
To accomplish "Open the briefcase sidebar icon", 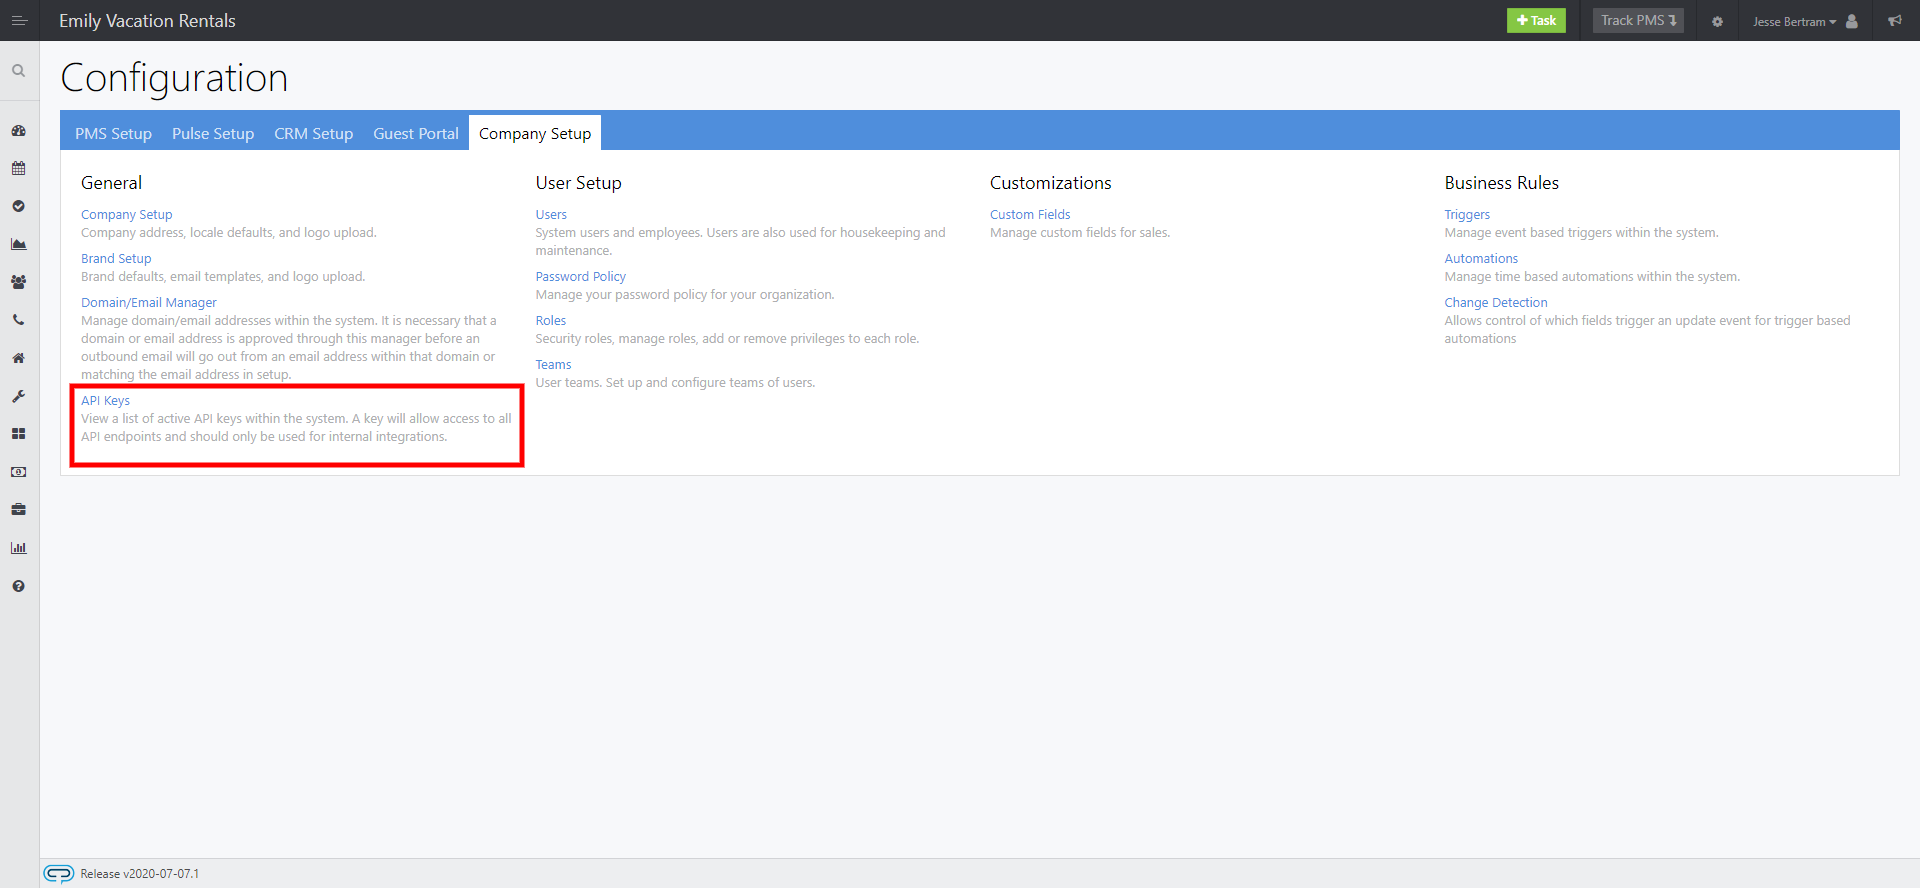I will click(x=18, y=510).
